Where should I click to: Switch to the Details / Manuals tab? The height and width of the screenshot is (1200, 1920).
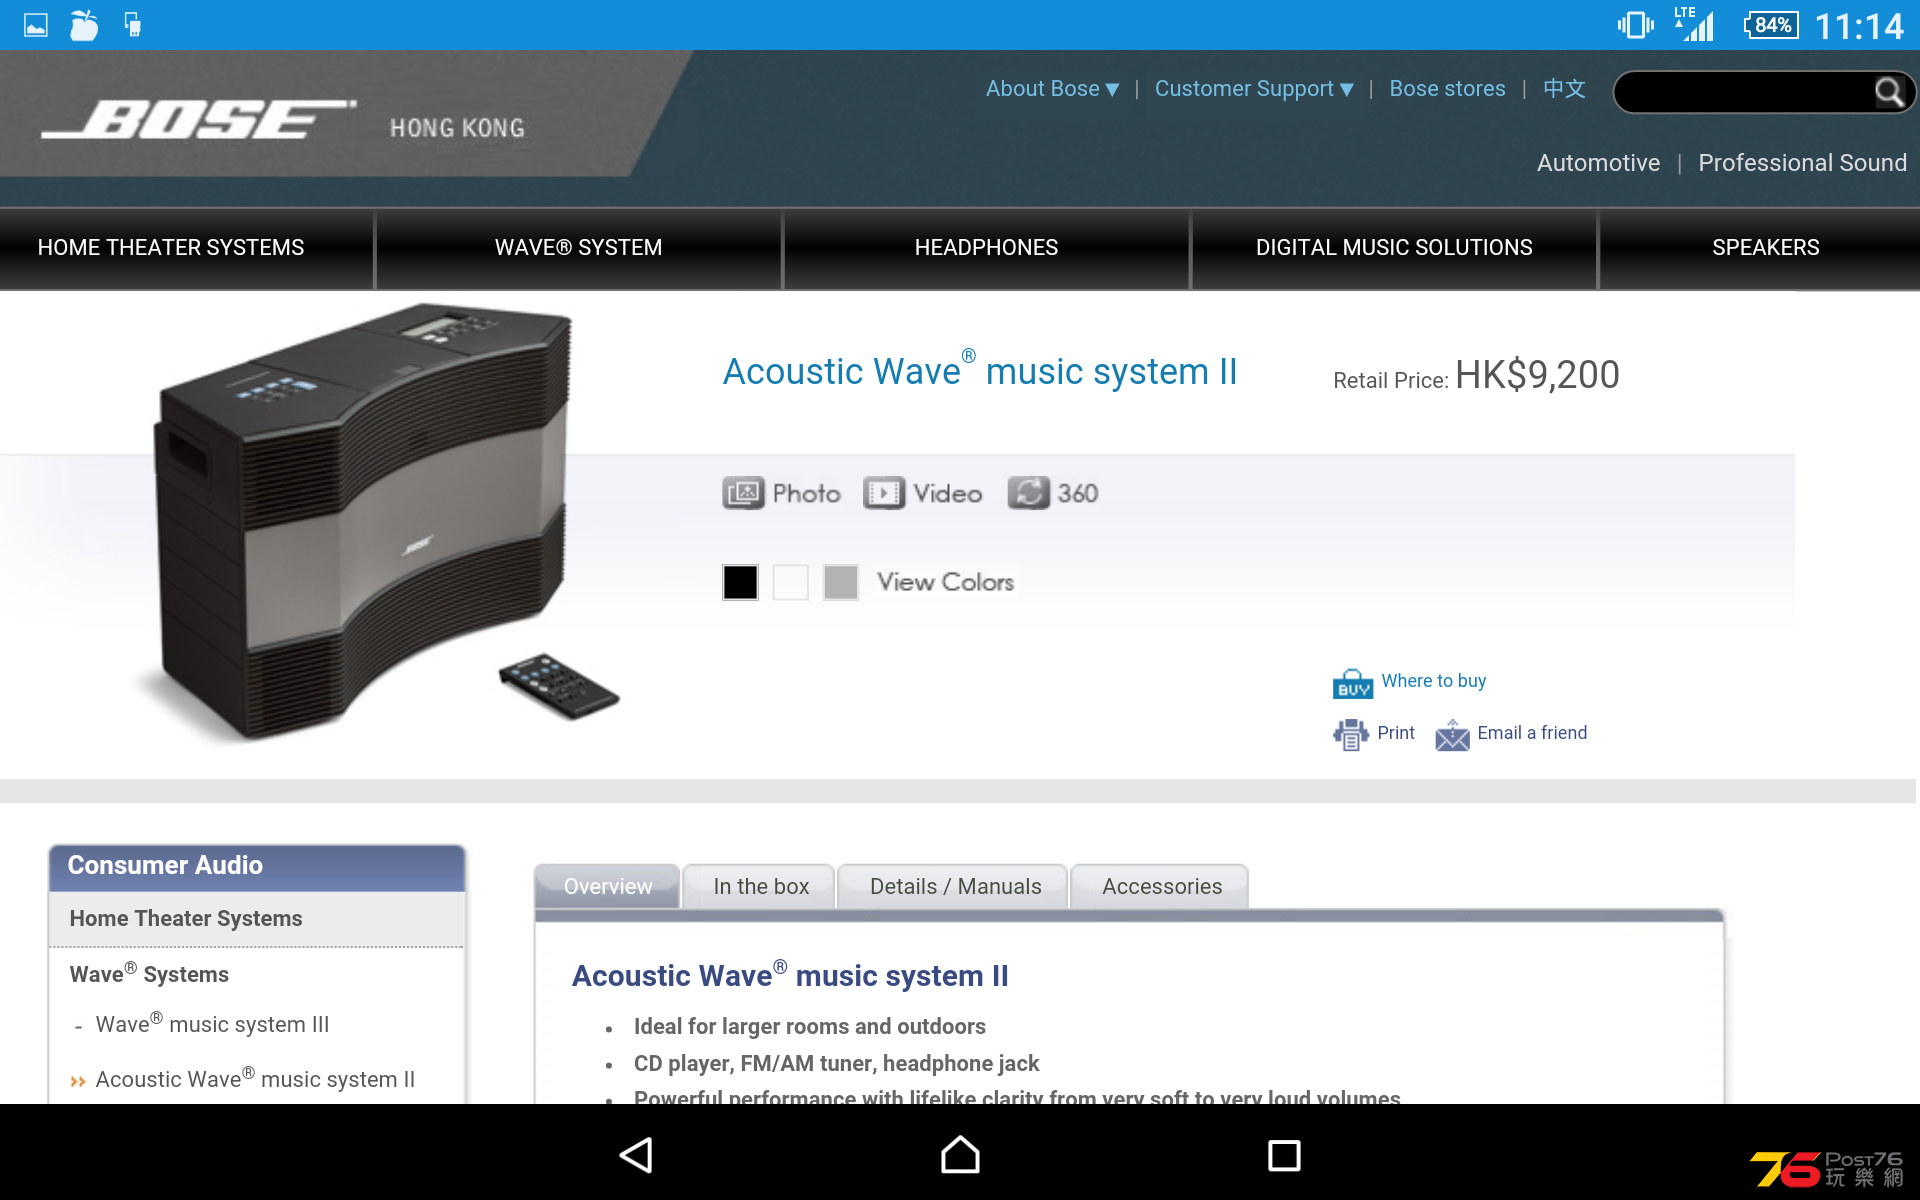955,887
